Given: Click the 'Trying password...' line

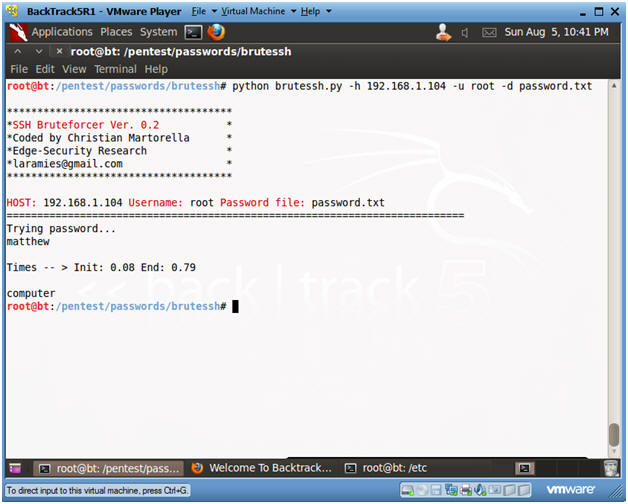Looking at the screenshot, I should (x=61, y=228).
